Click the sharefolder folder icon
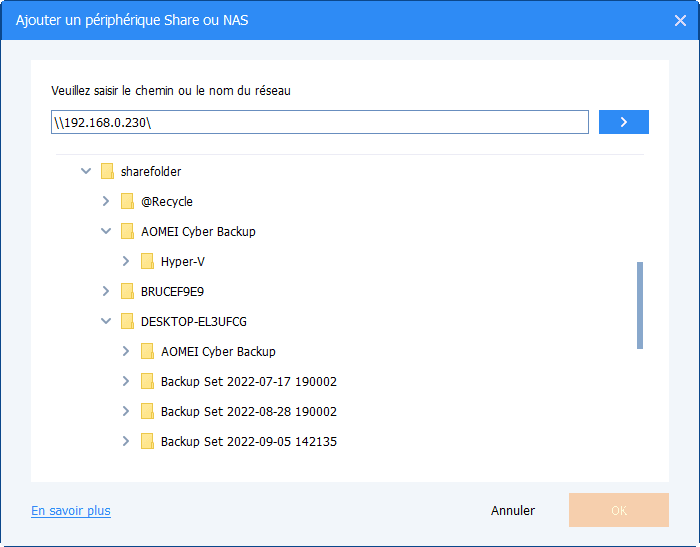Viewport: 700px width, 547px height. click(x=107, y=172)
